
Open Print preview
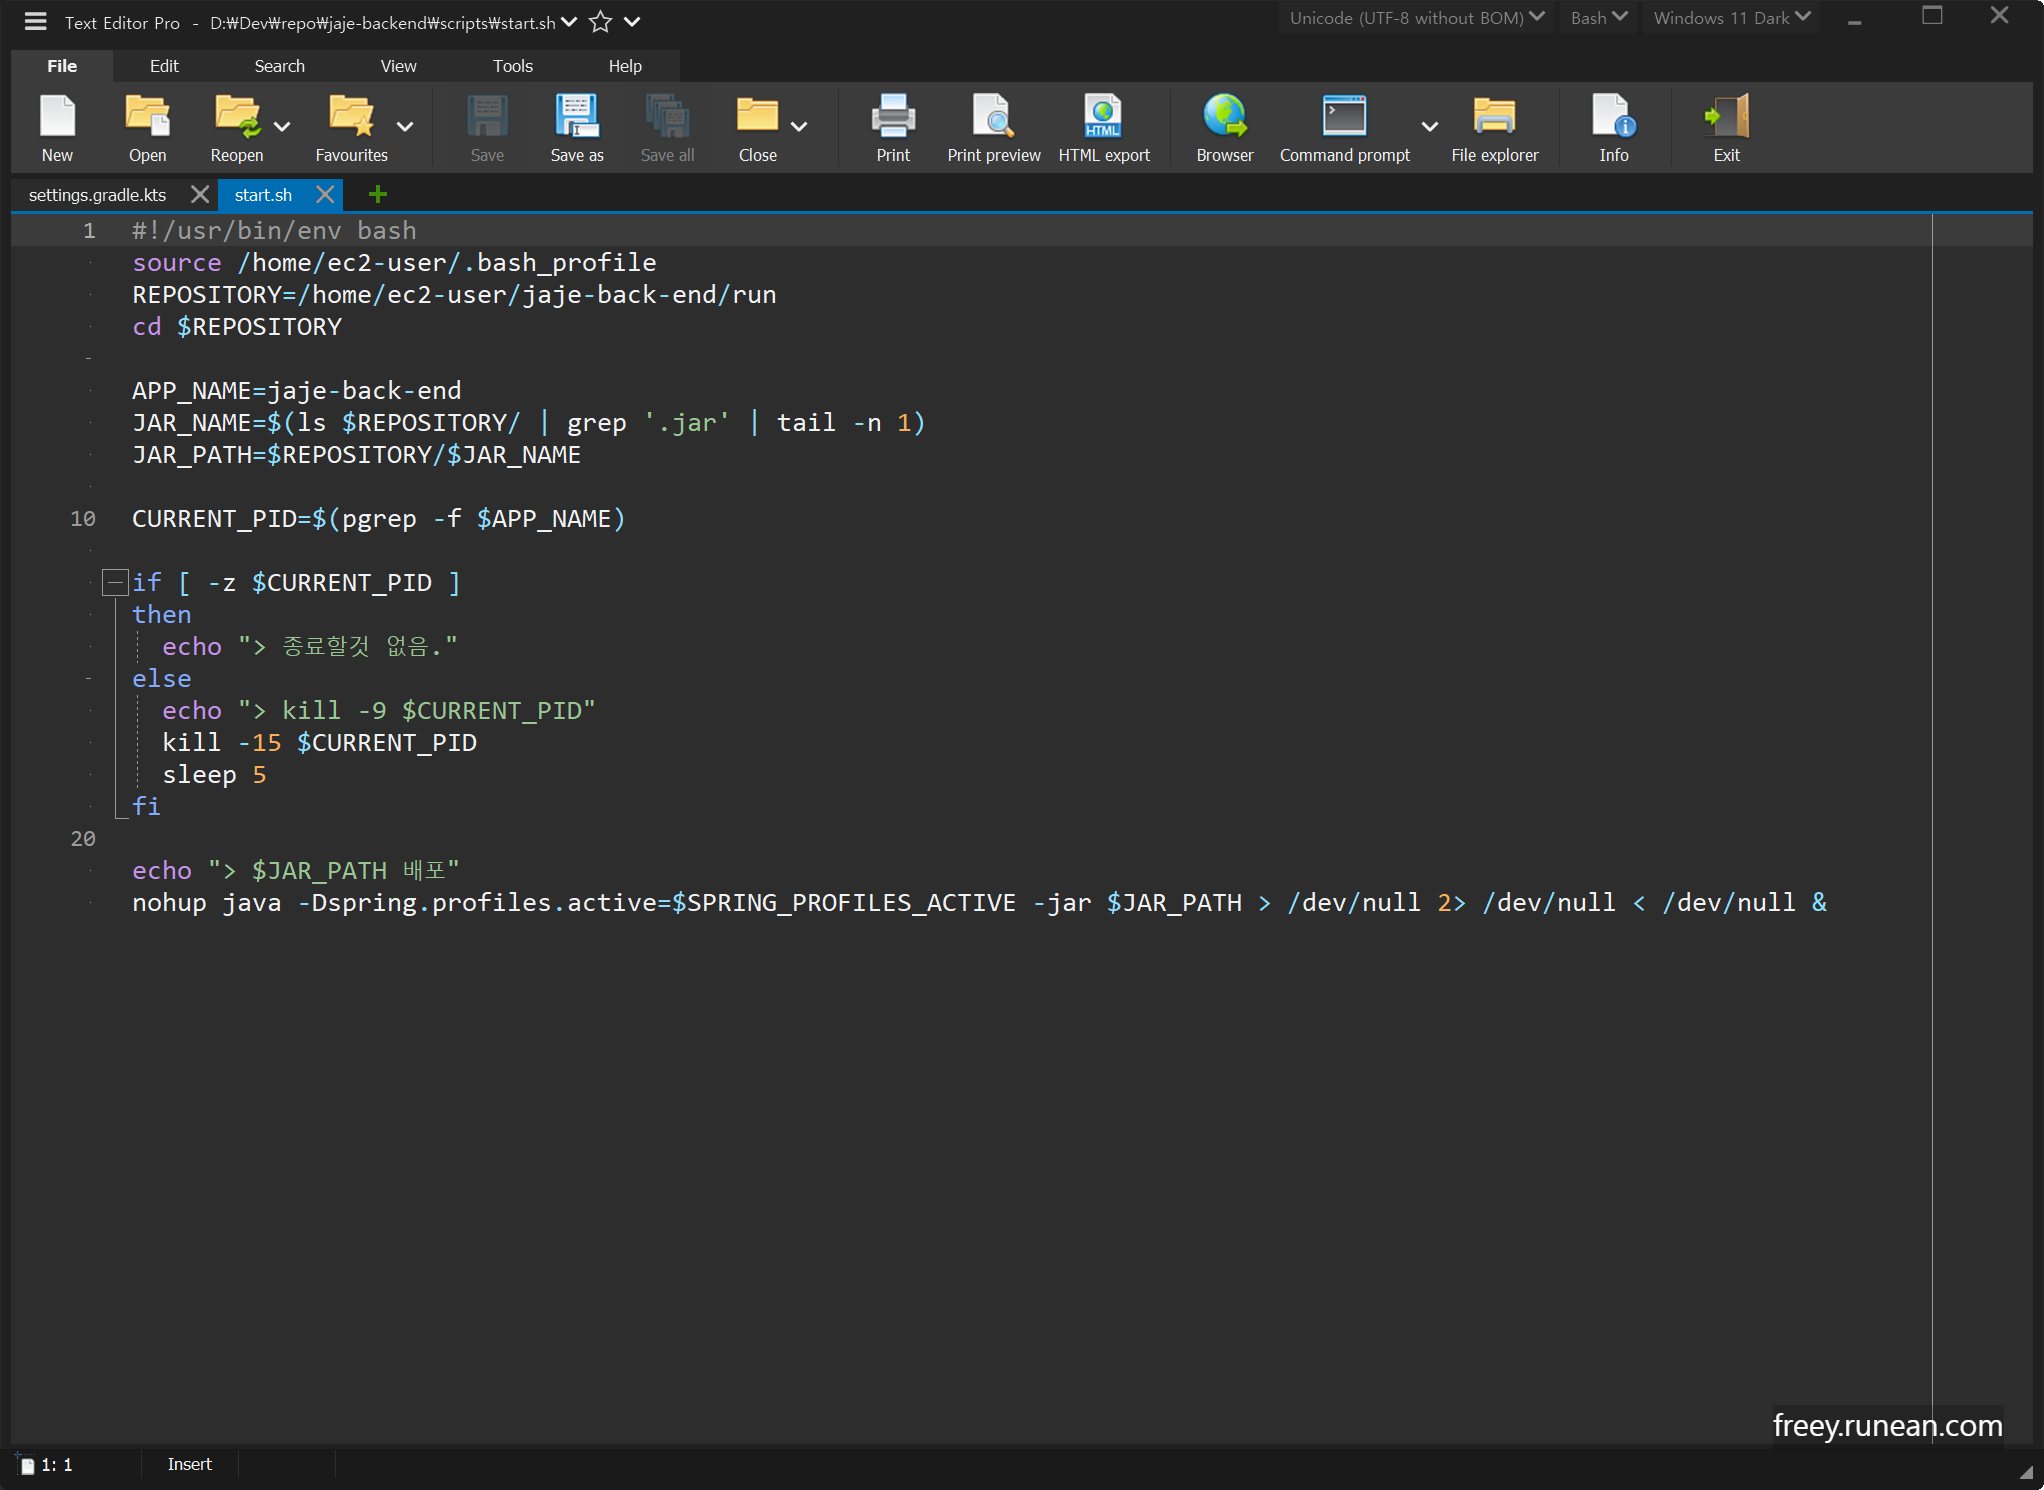993,126
